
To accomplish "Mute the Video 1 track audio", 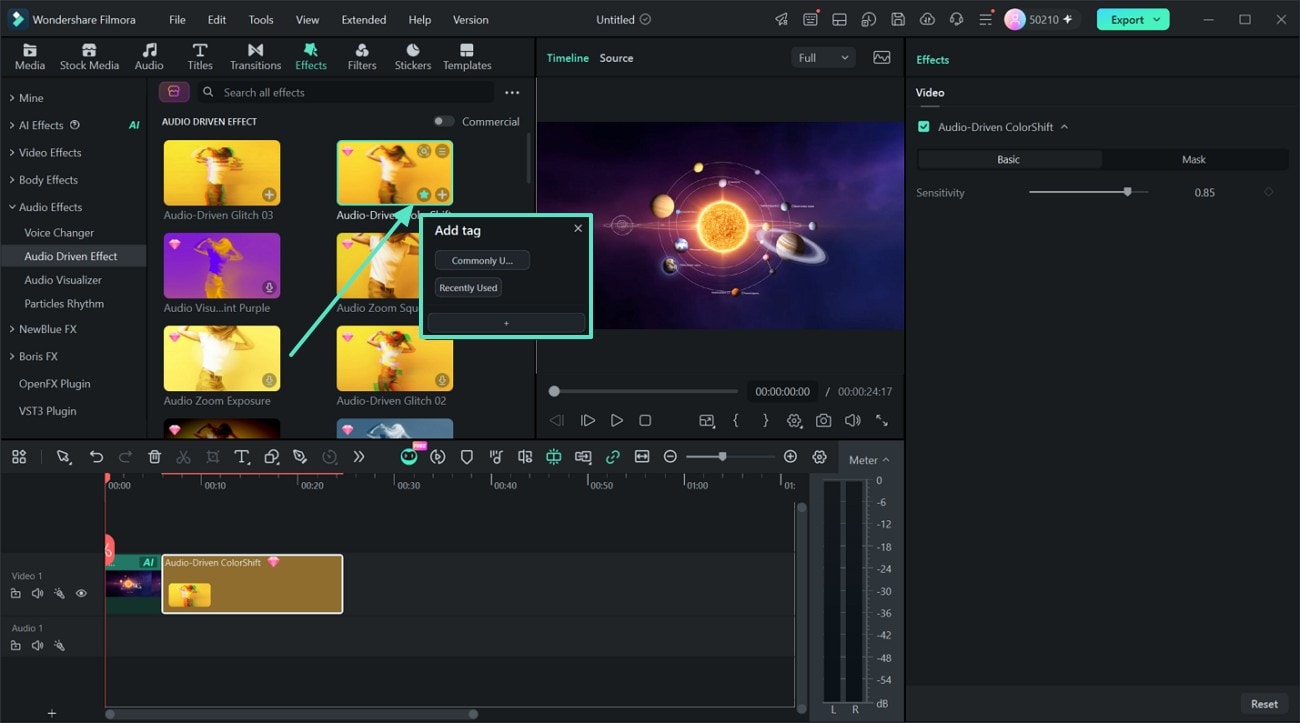I will 37,594.
